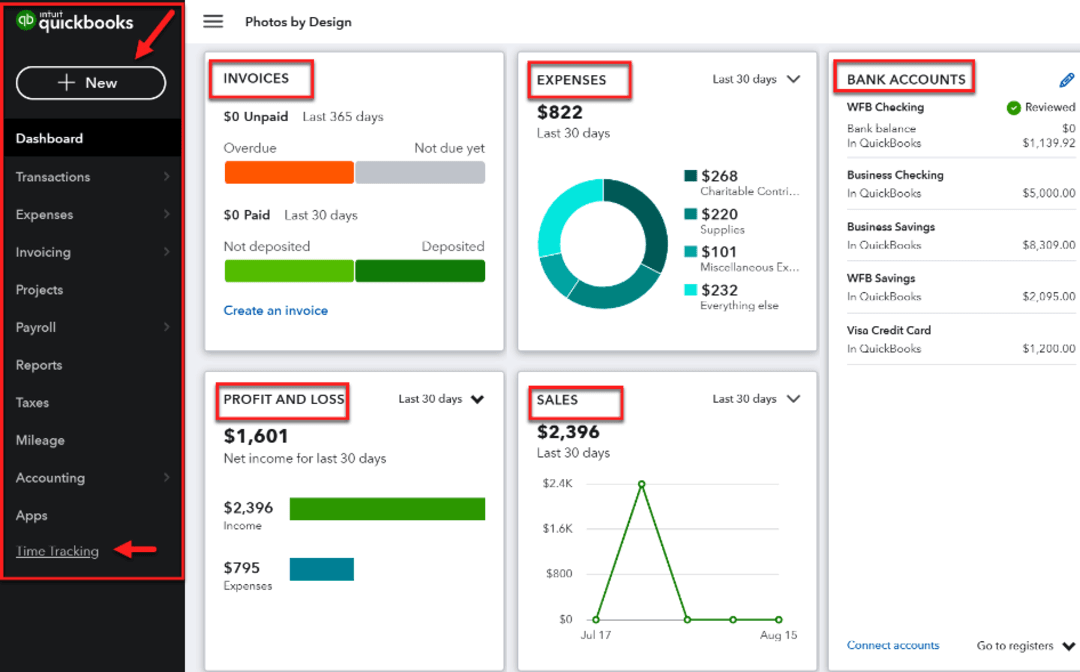Click the + New button
1080x672 pixels.
click(x=91, y=83)
